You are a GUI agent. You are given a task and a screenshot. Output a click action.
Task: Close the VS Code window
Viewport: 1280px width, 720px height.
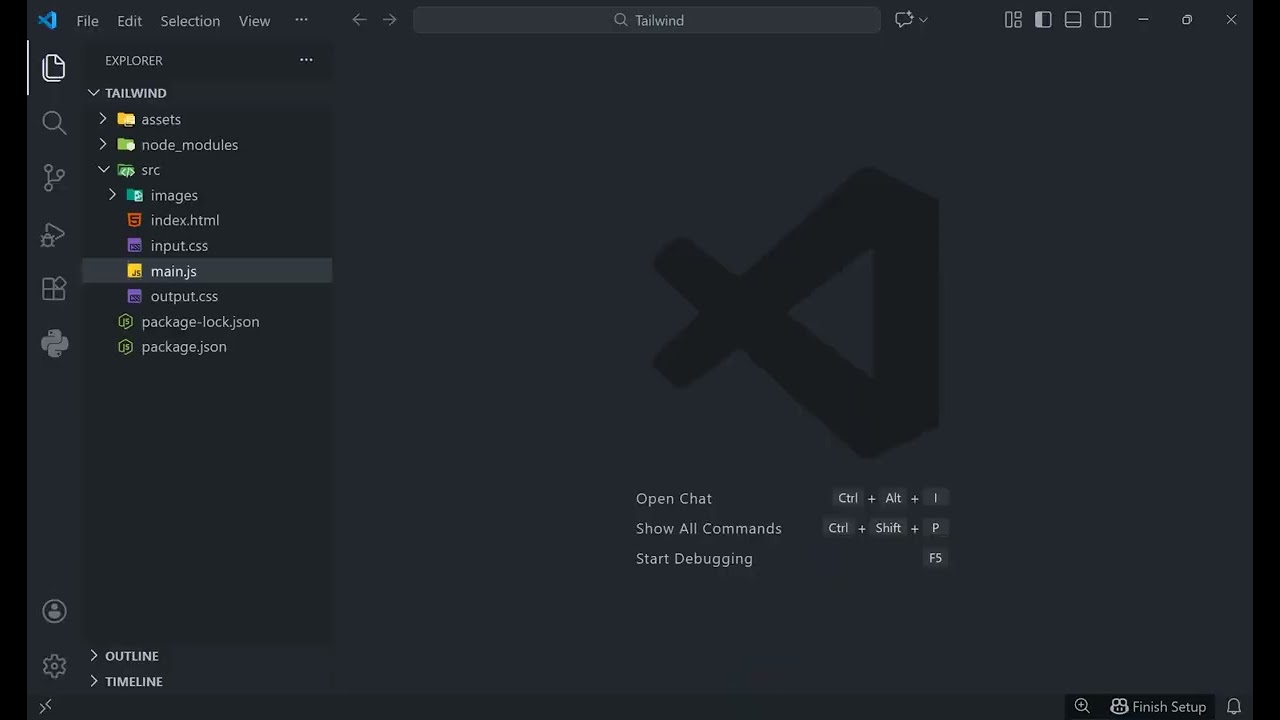coord(1231,20)
